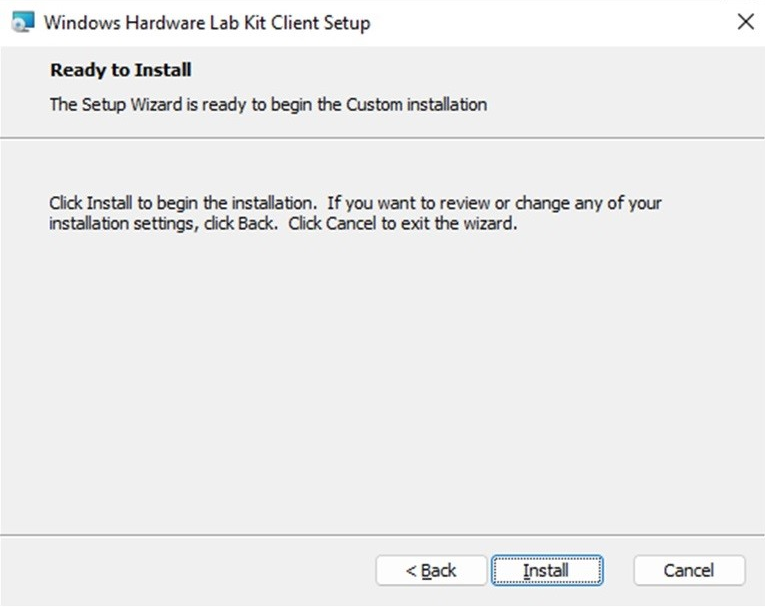Click the instruction line mentioning installation settings
765x607 pixels.
tap(283, 223)
